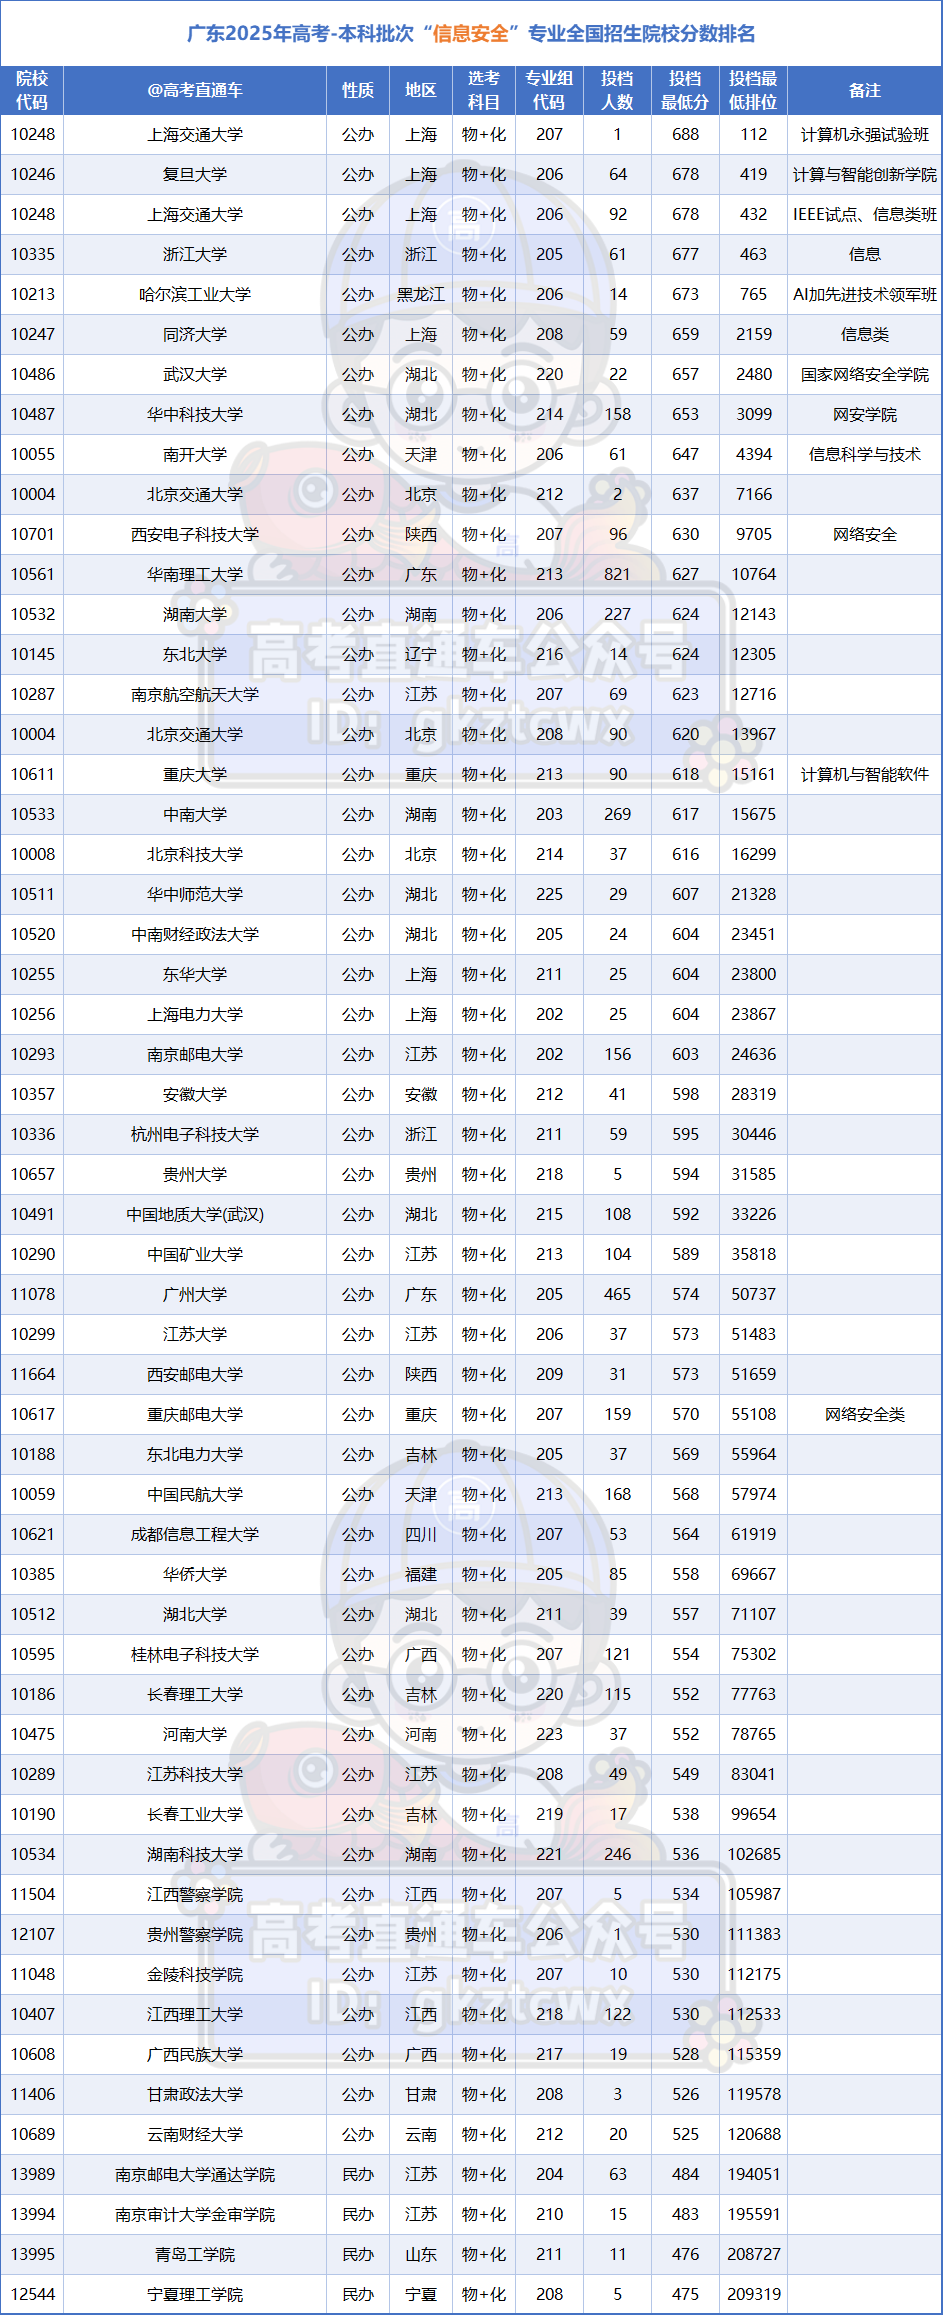Image resolution: width=943 pixels, height=2315 pixels.
Task: Click the 国家网络安全学院 remark
Action: pyautogui.click(x=865, y=374)
